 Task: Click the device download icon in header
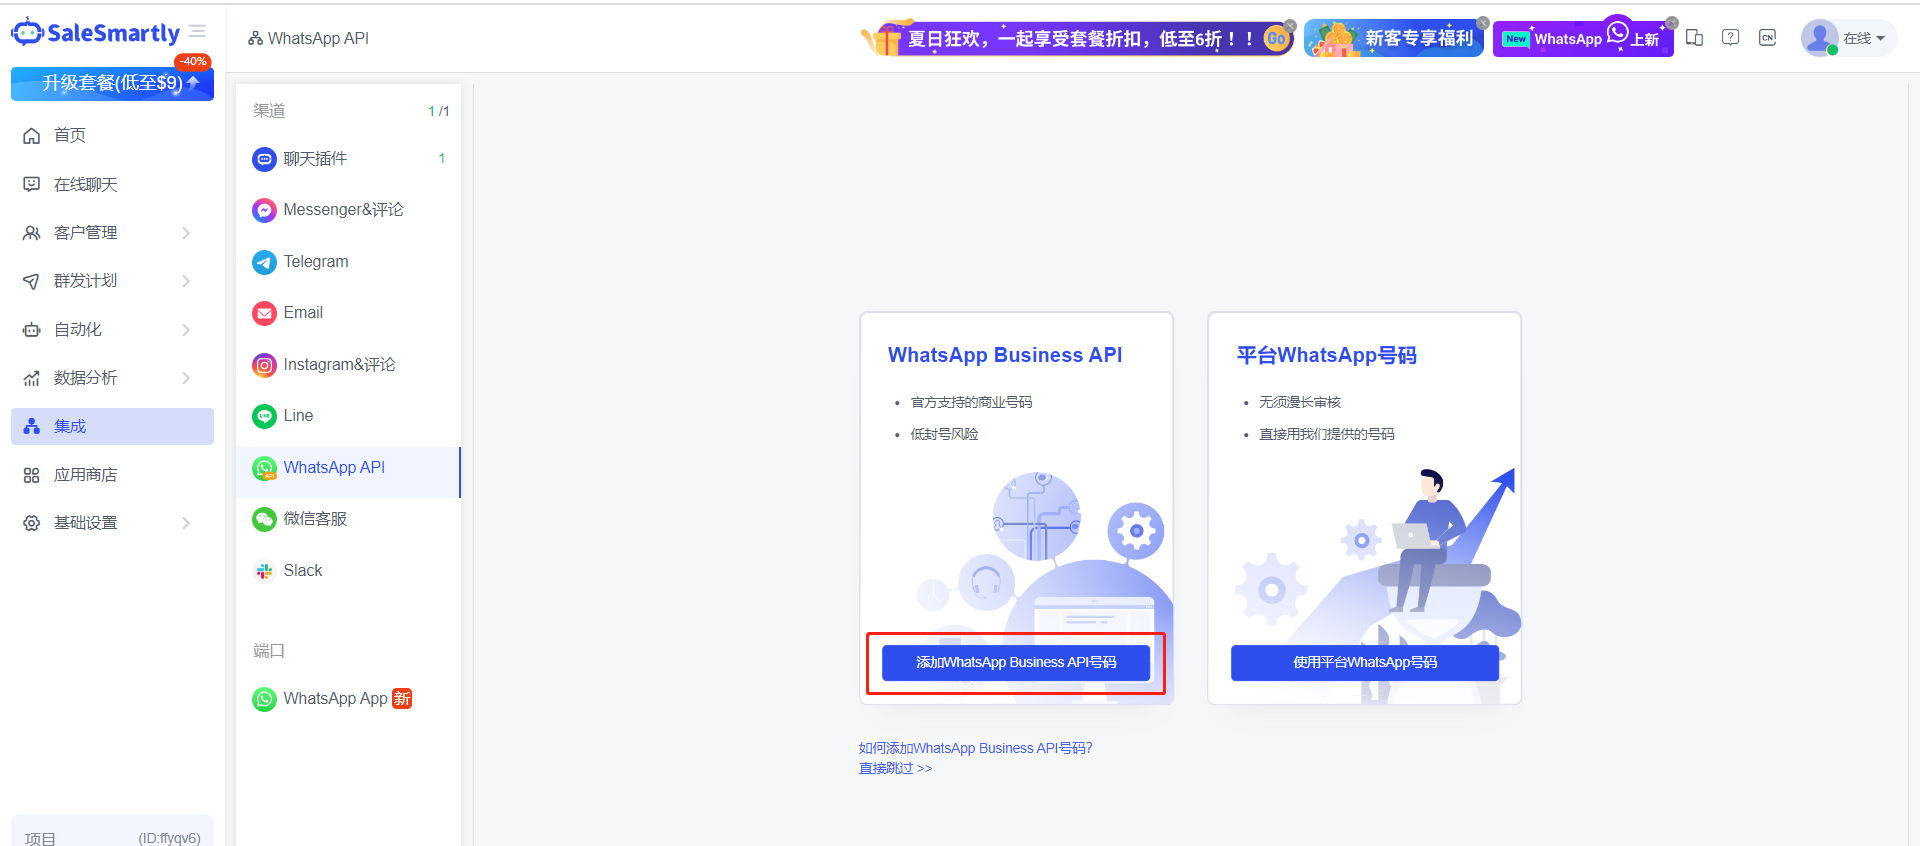point(1694,38)
